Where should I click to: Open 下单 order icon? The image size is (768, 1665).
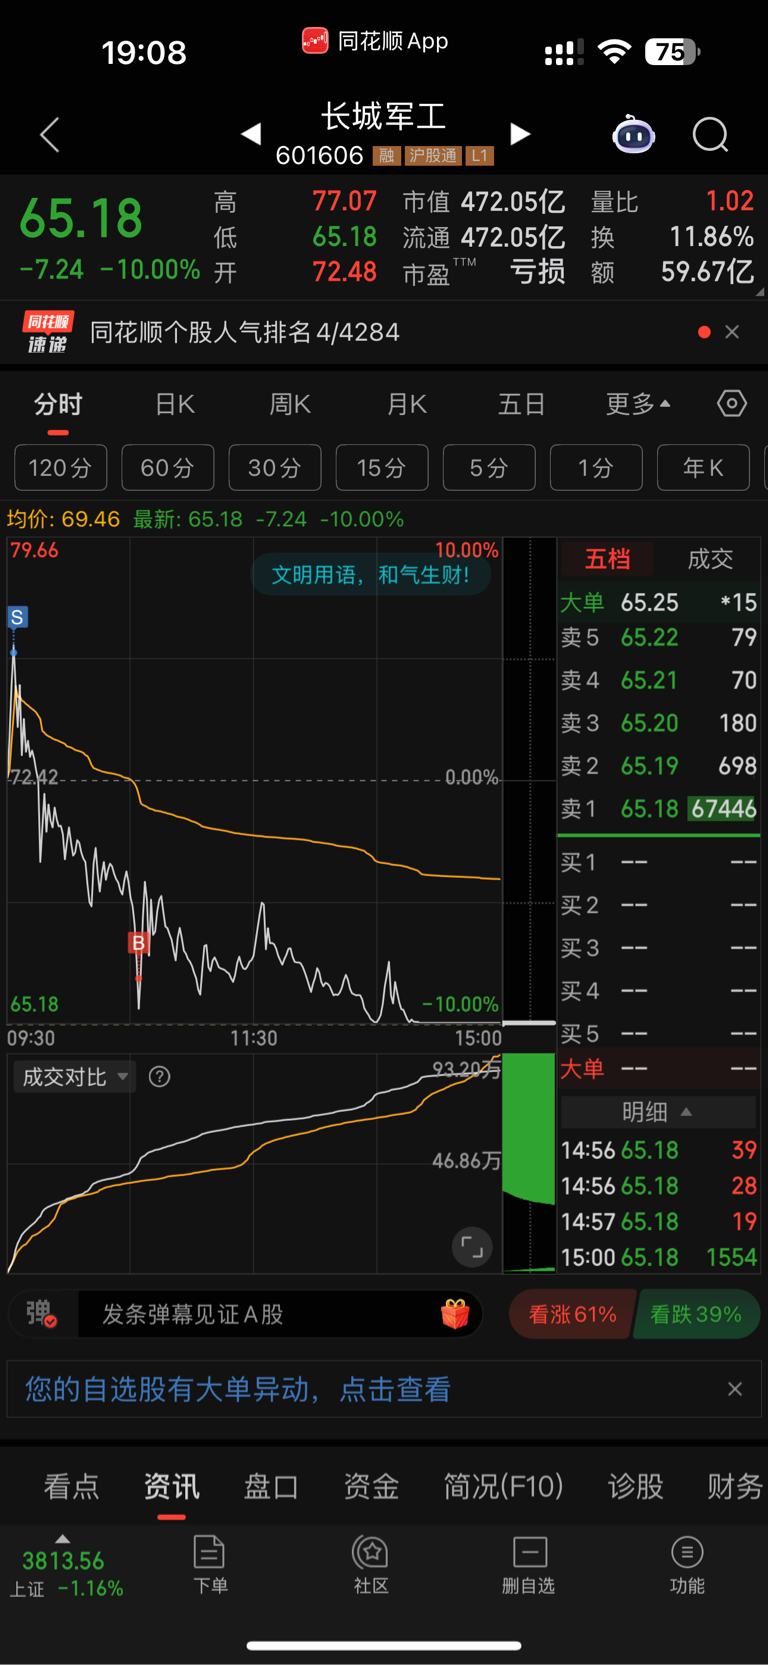pyautogui.click(x=210, y=1565)
